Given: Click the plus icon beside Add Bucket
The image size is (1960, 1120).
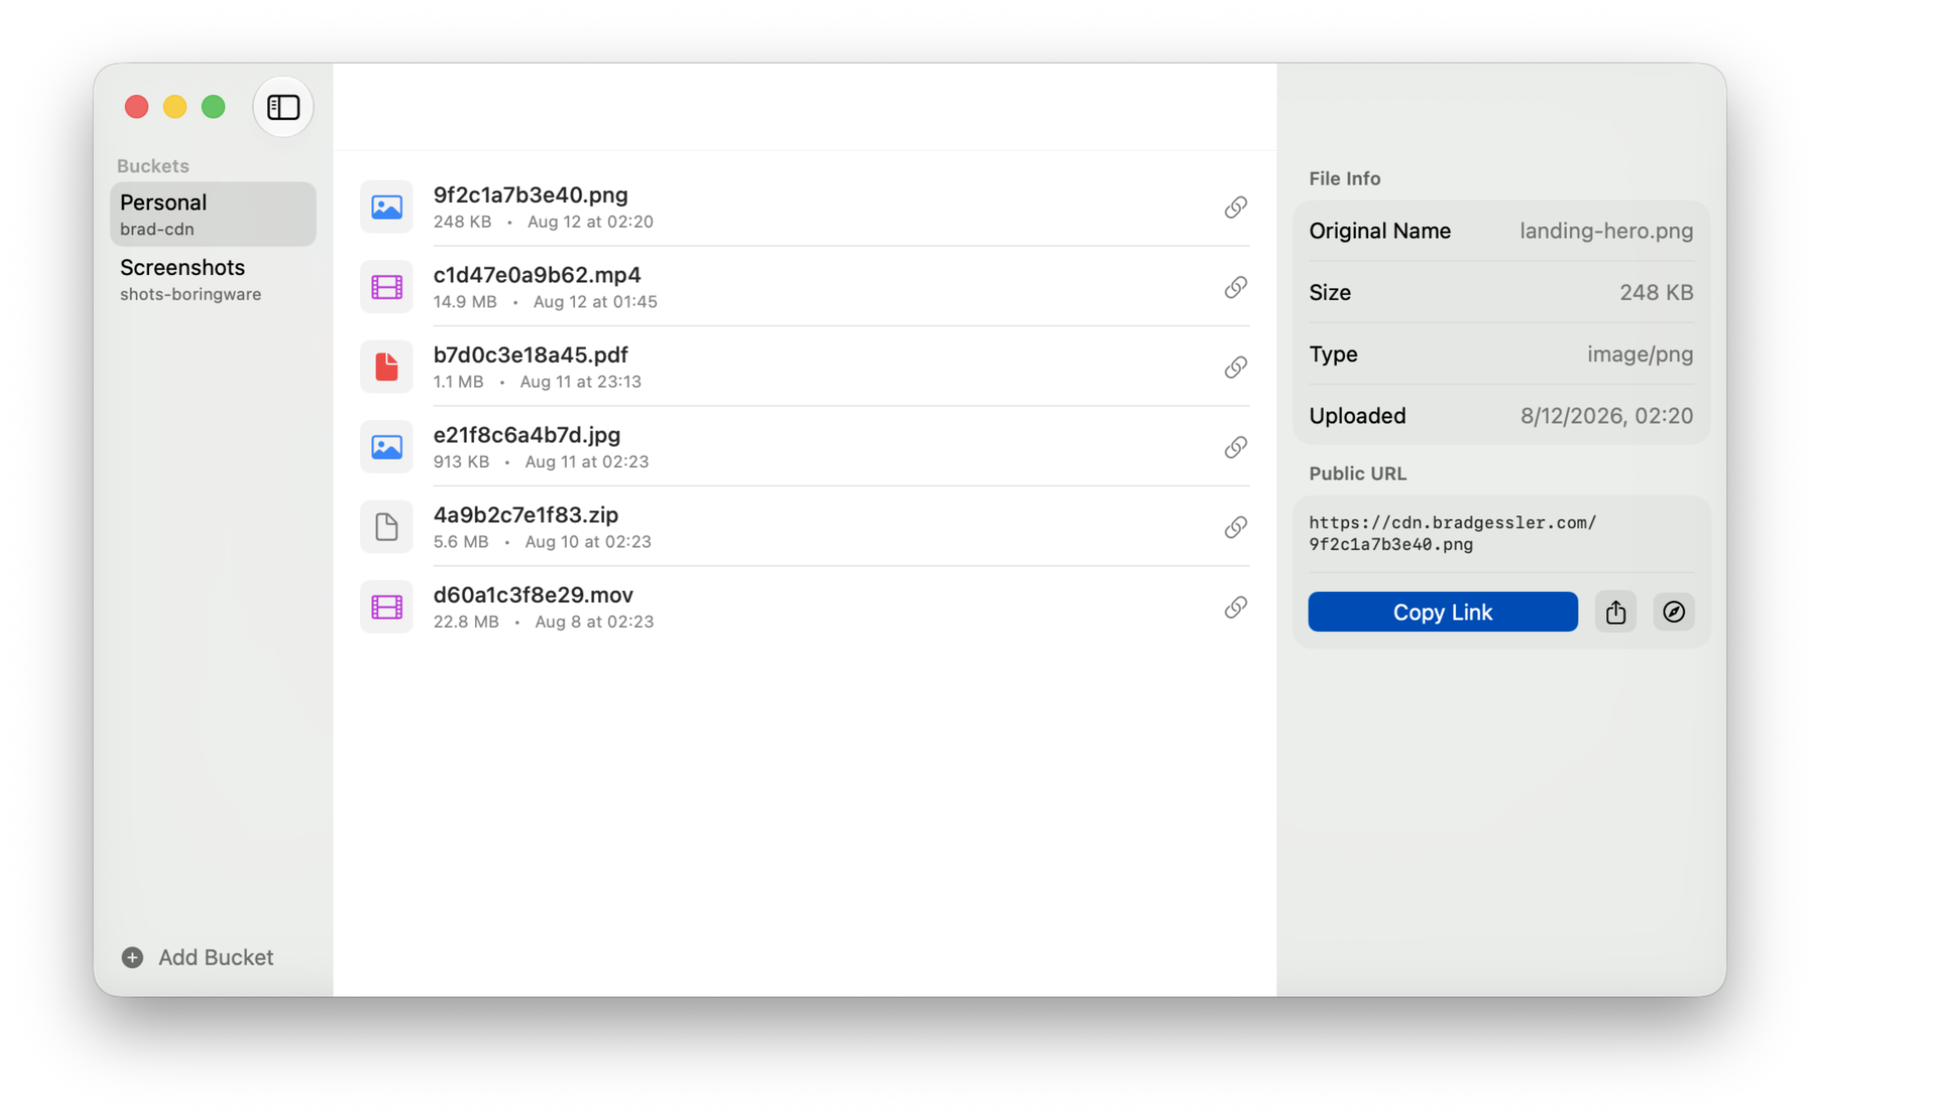Looking at the screenshot, I should click(132, 958).
